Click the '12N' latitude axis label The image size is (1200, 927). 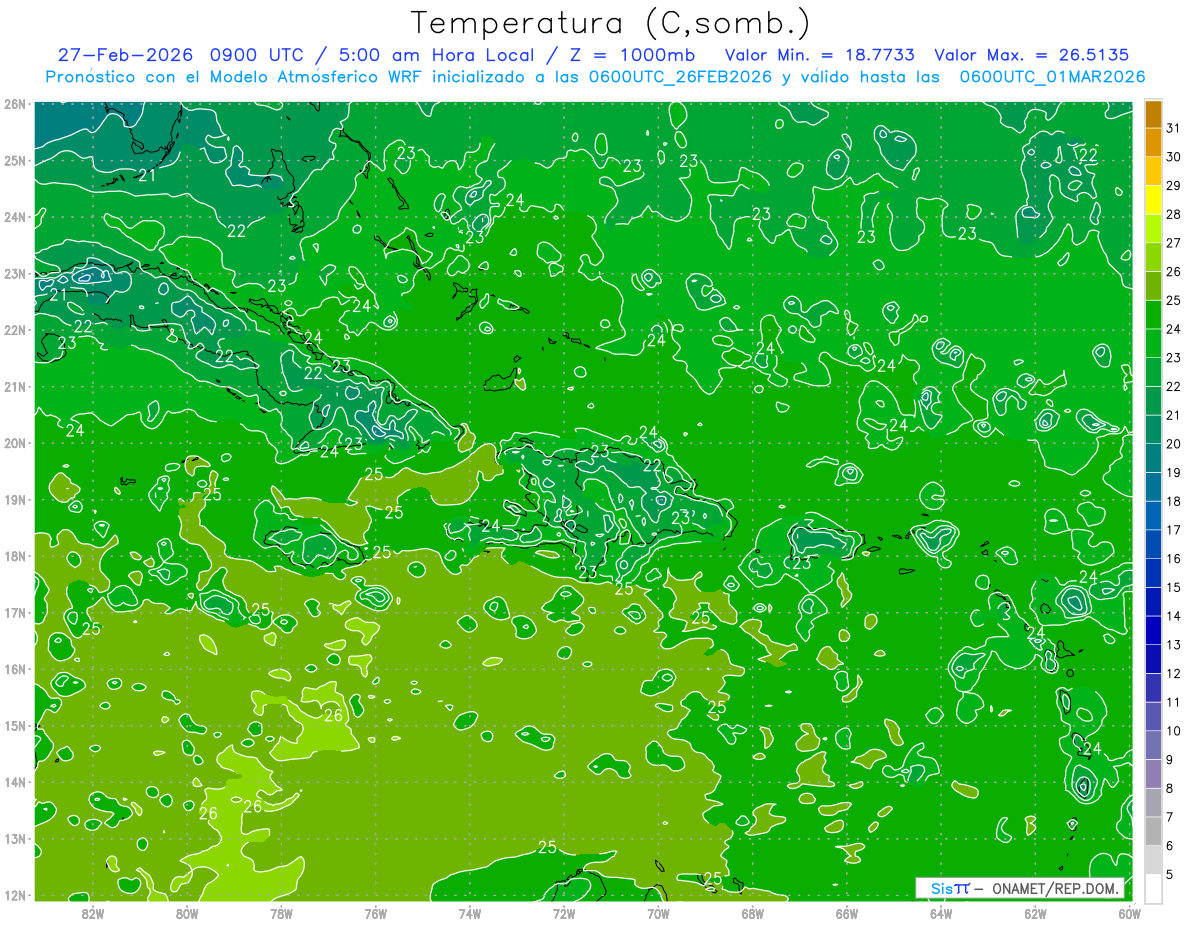[x=14, y=895]
